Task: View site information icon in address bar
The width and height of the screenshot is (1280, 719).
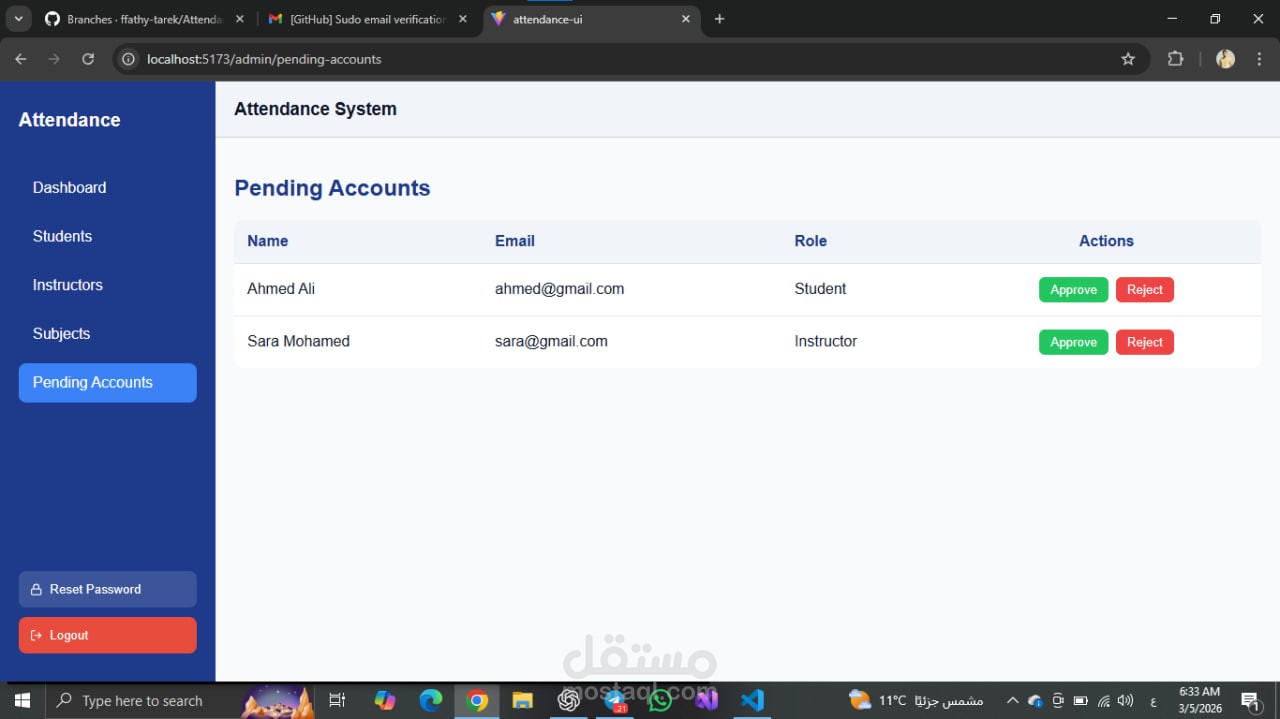Action: pyautogui.click(x=128, y=59)
